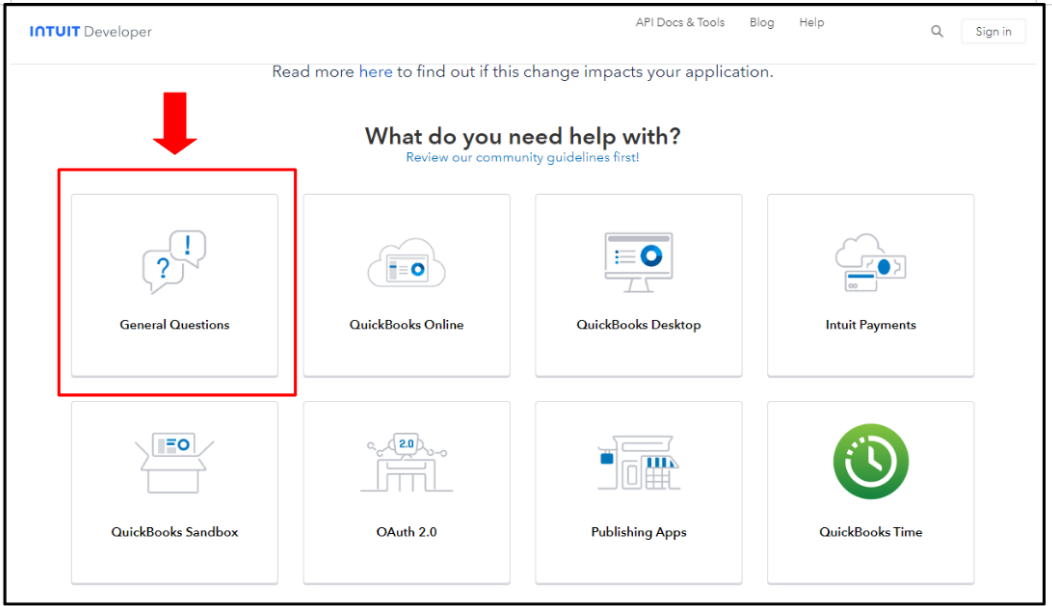Choose the Intuit Payments card label

[870, 325]
